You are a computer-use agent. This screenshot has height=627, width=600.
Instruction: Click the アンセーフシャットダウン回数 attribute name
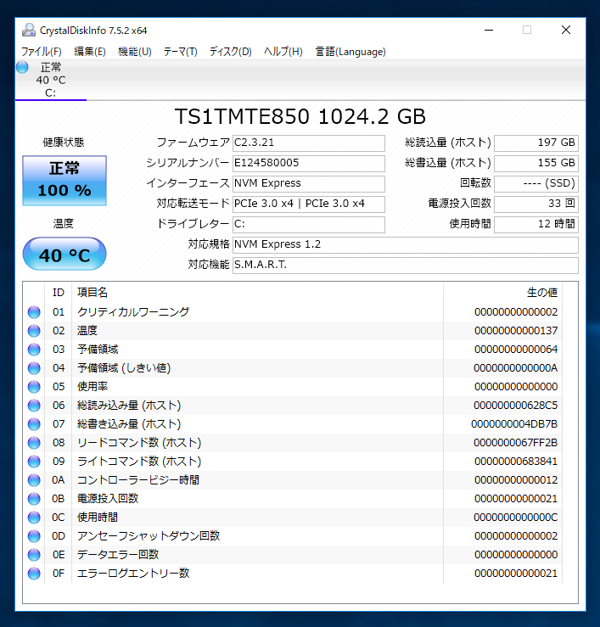click(148, 536)
